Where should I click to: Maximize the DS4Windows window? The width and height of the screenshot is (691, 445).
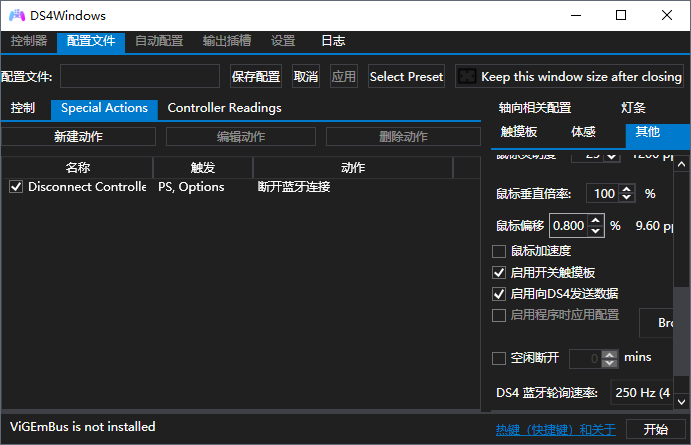621,15
